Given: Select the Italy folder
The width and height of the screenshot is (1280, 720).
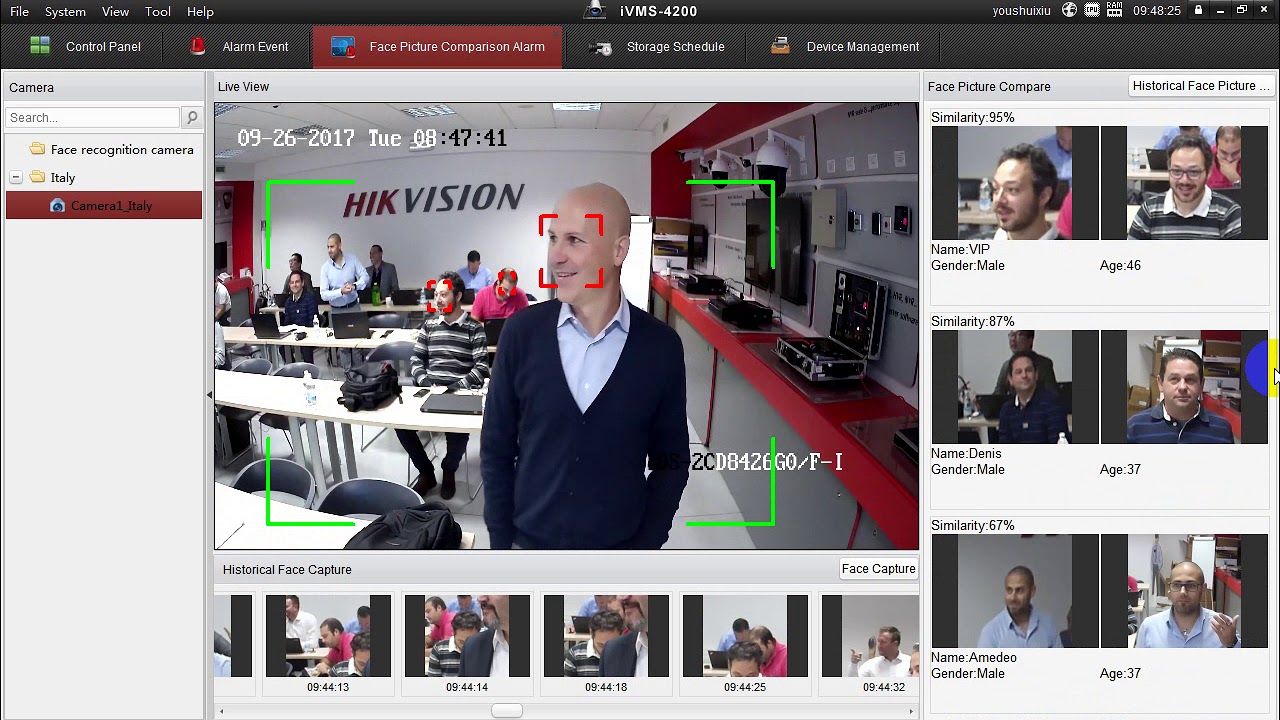Looking at the screenshot, I should [63, 177].
